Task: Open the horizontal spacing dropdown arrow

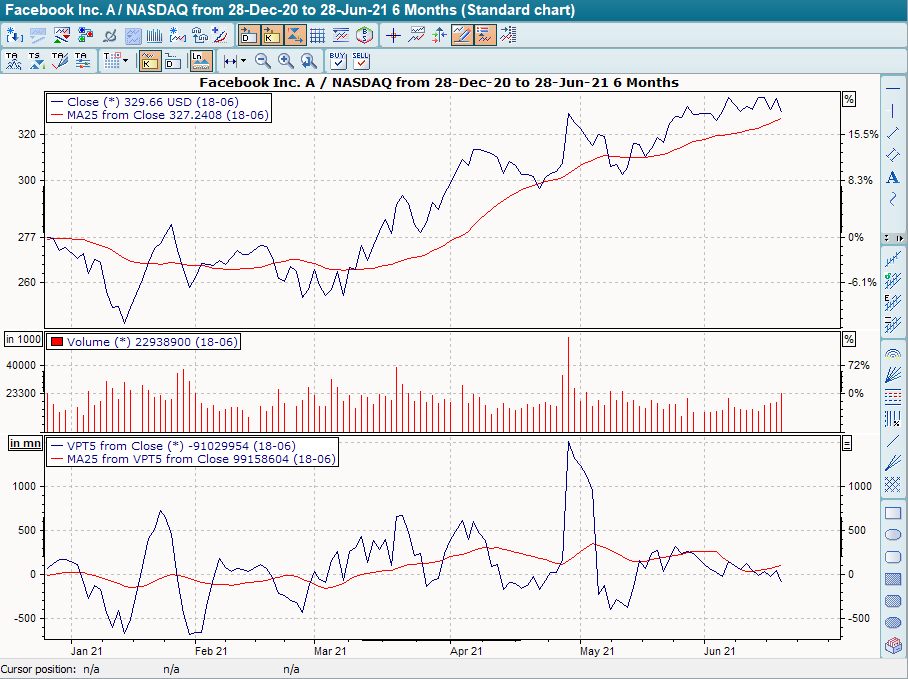Action: pos(242,60)
